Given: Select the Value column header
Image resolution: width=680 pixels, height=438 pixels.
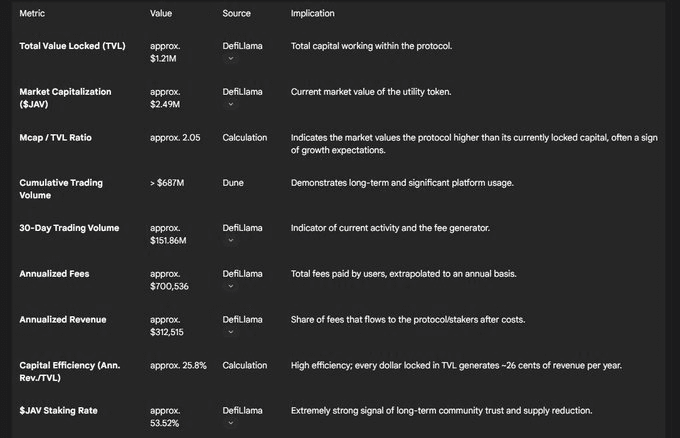Looking at the screenshot, I should pyautogui.click(x=161, y=13).
